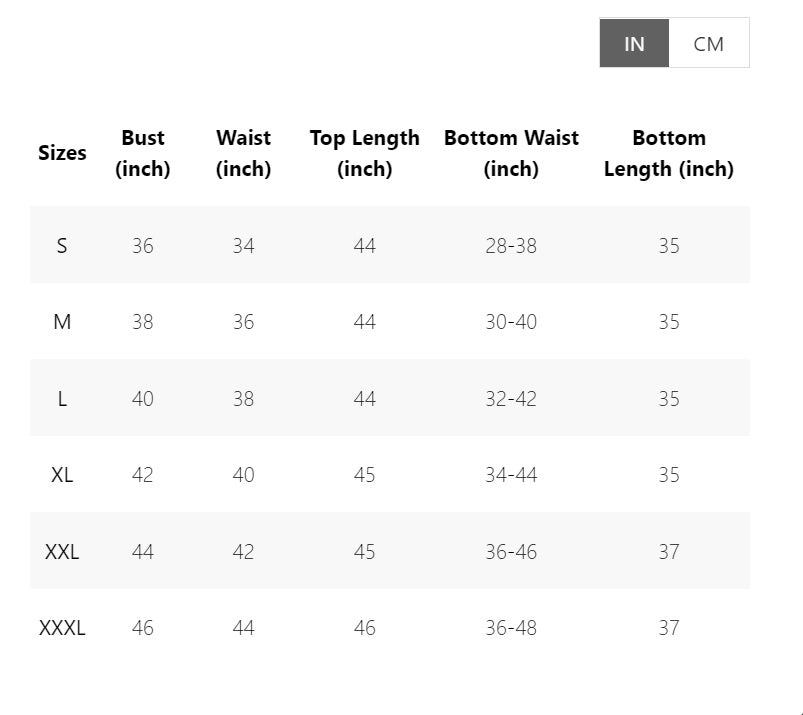Select the 36-48 bottom waist cell
Viewport: 803px width, 715px height.
(511, 628)
